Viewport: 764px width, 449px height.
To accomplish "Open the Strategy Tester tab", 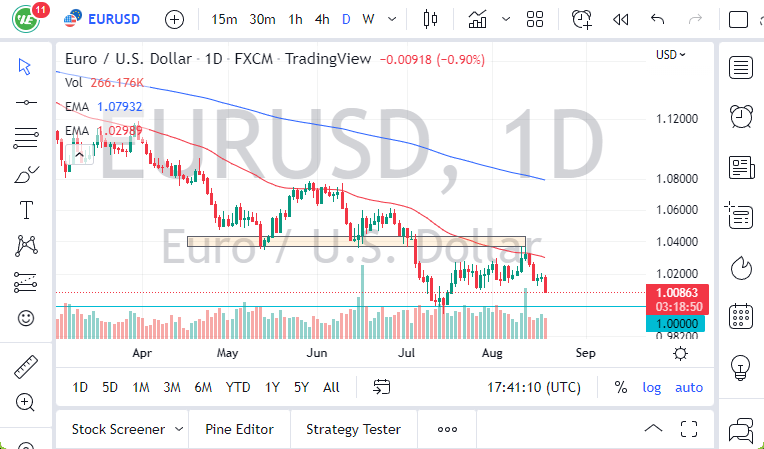I will (x=353, y=429).
